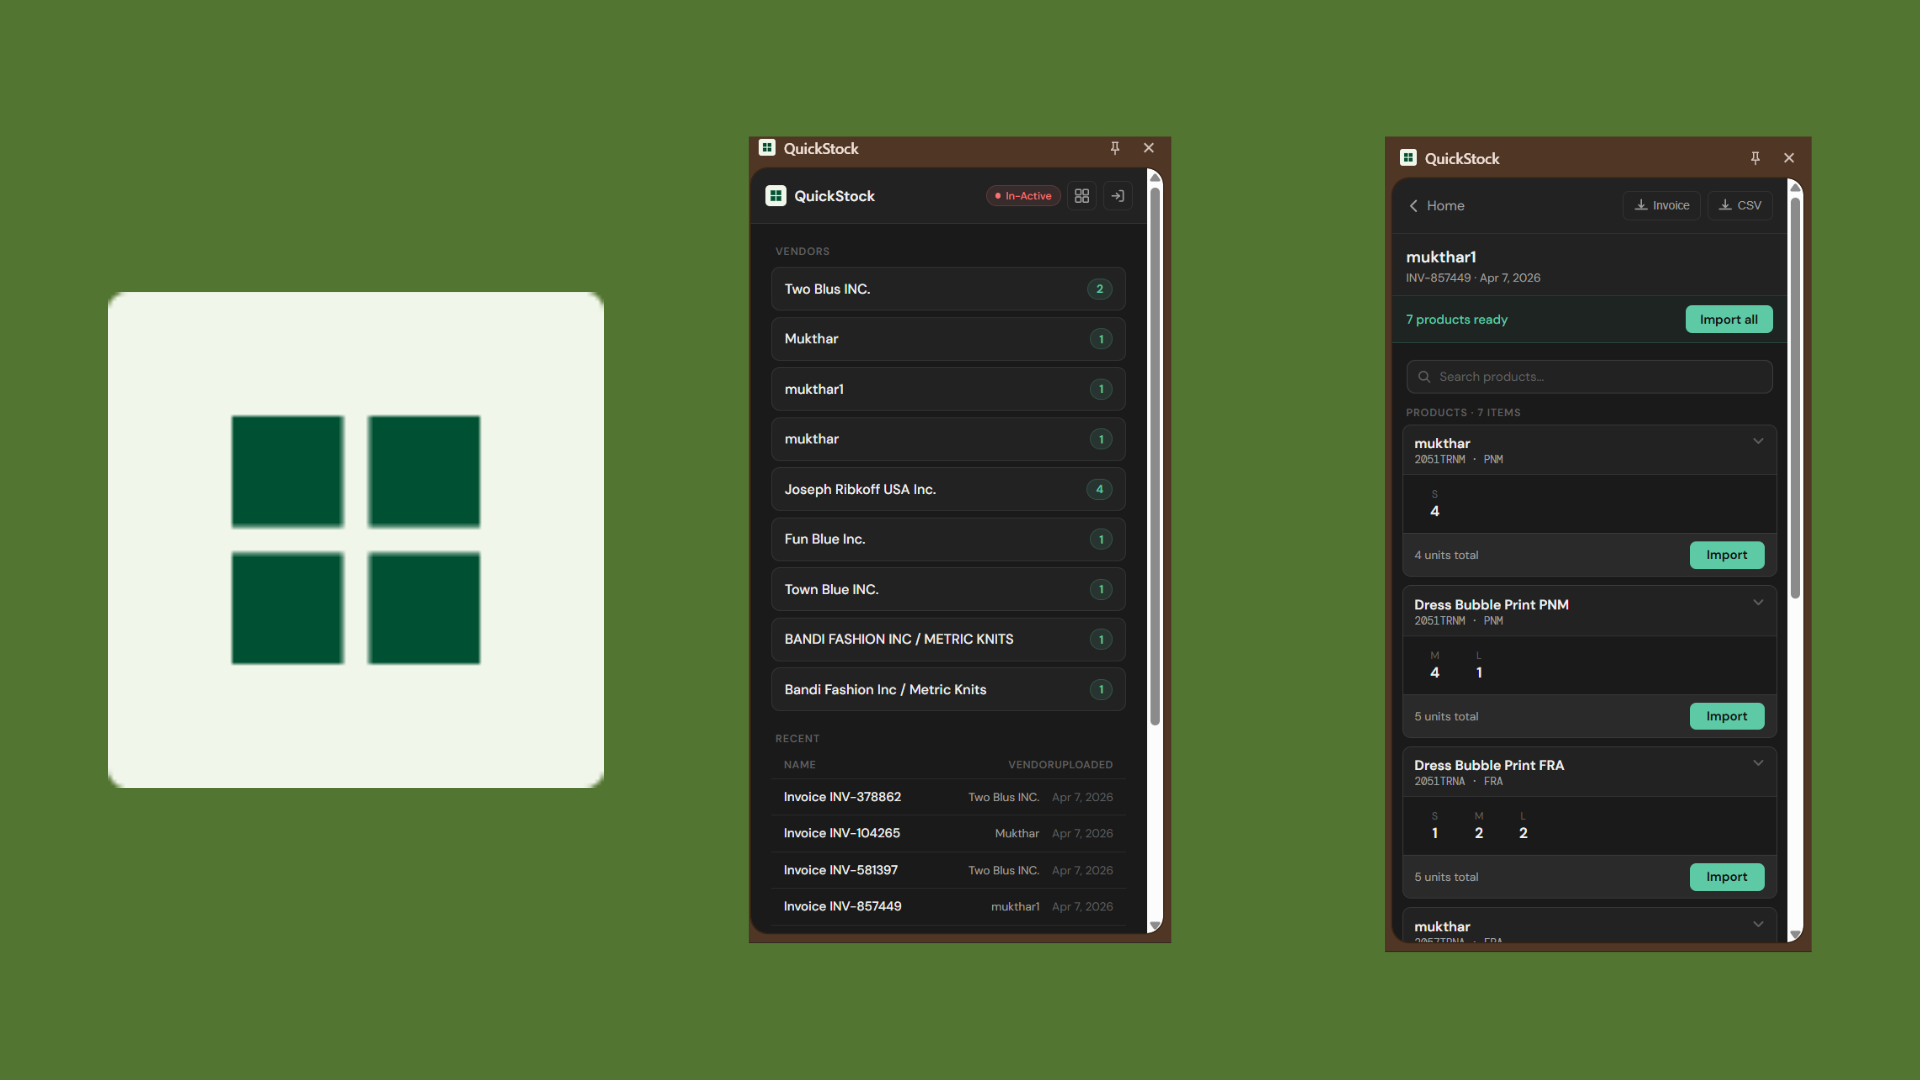Click the sign-out arrow icon in the header
This screenshot has width=1920, height=1080.
tap(1118, 196)
